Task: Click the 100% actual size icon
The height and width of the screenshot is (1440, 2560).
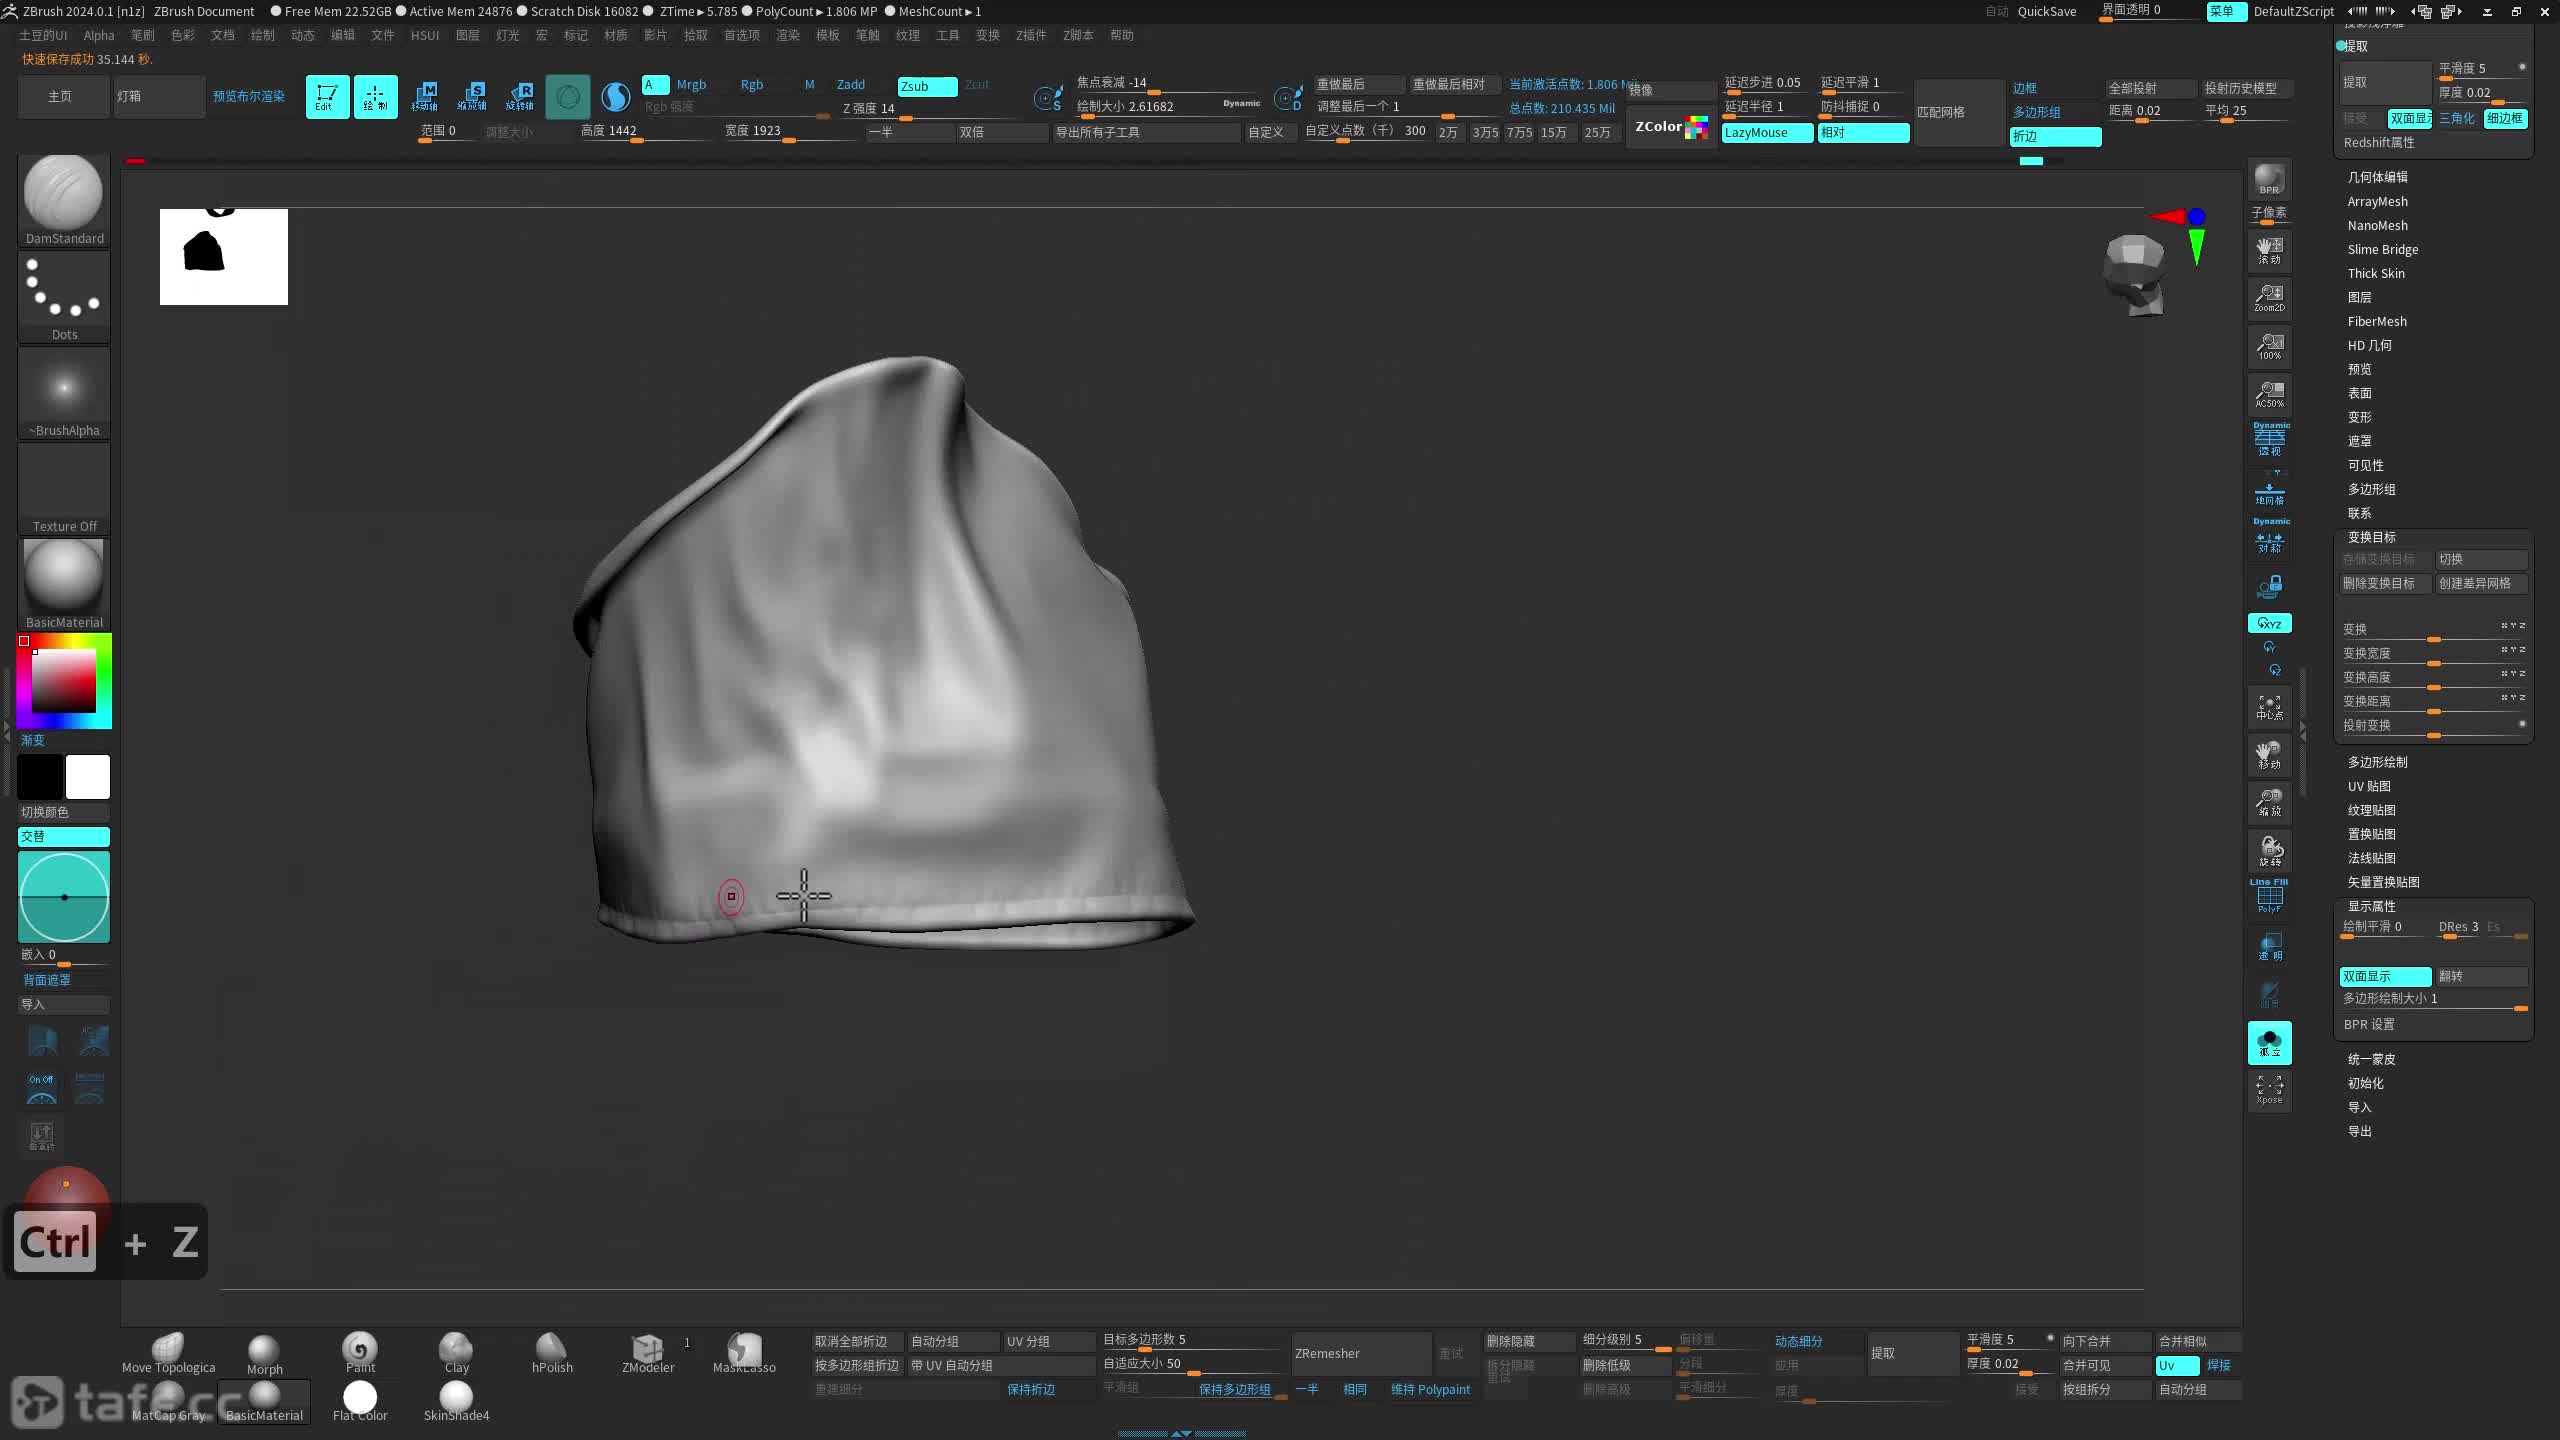Action: click(x=2269, y=346)
